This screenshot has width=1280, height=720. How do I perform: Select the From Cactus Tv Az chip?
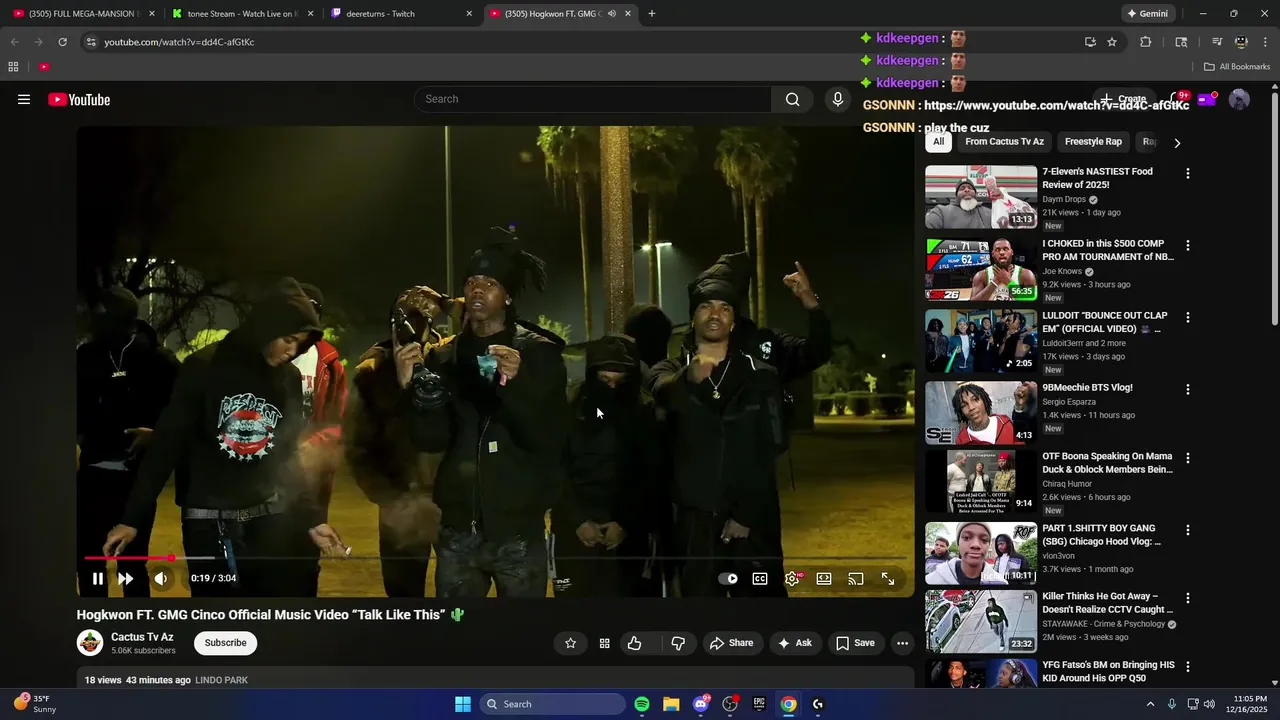1004,142
